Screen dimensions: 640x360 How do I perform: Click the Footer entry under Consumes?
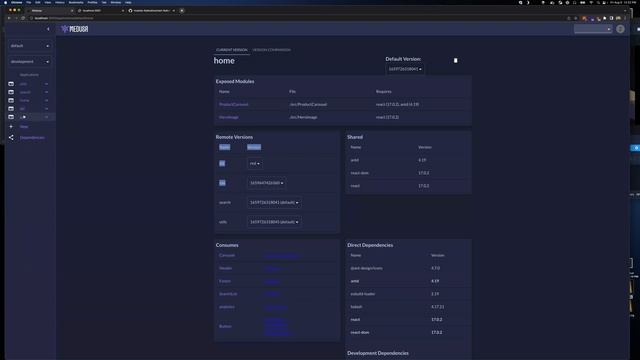pyautogui.click(x=225, y=281)
